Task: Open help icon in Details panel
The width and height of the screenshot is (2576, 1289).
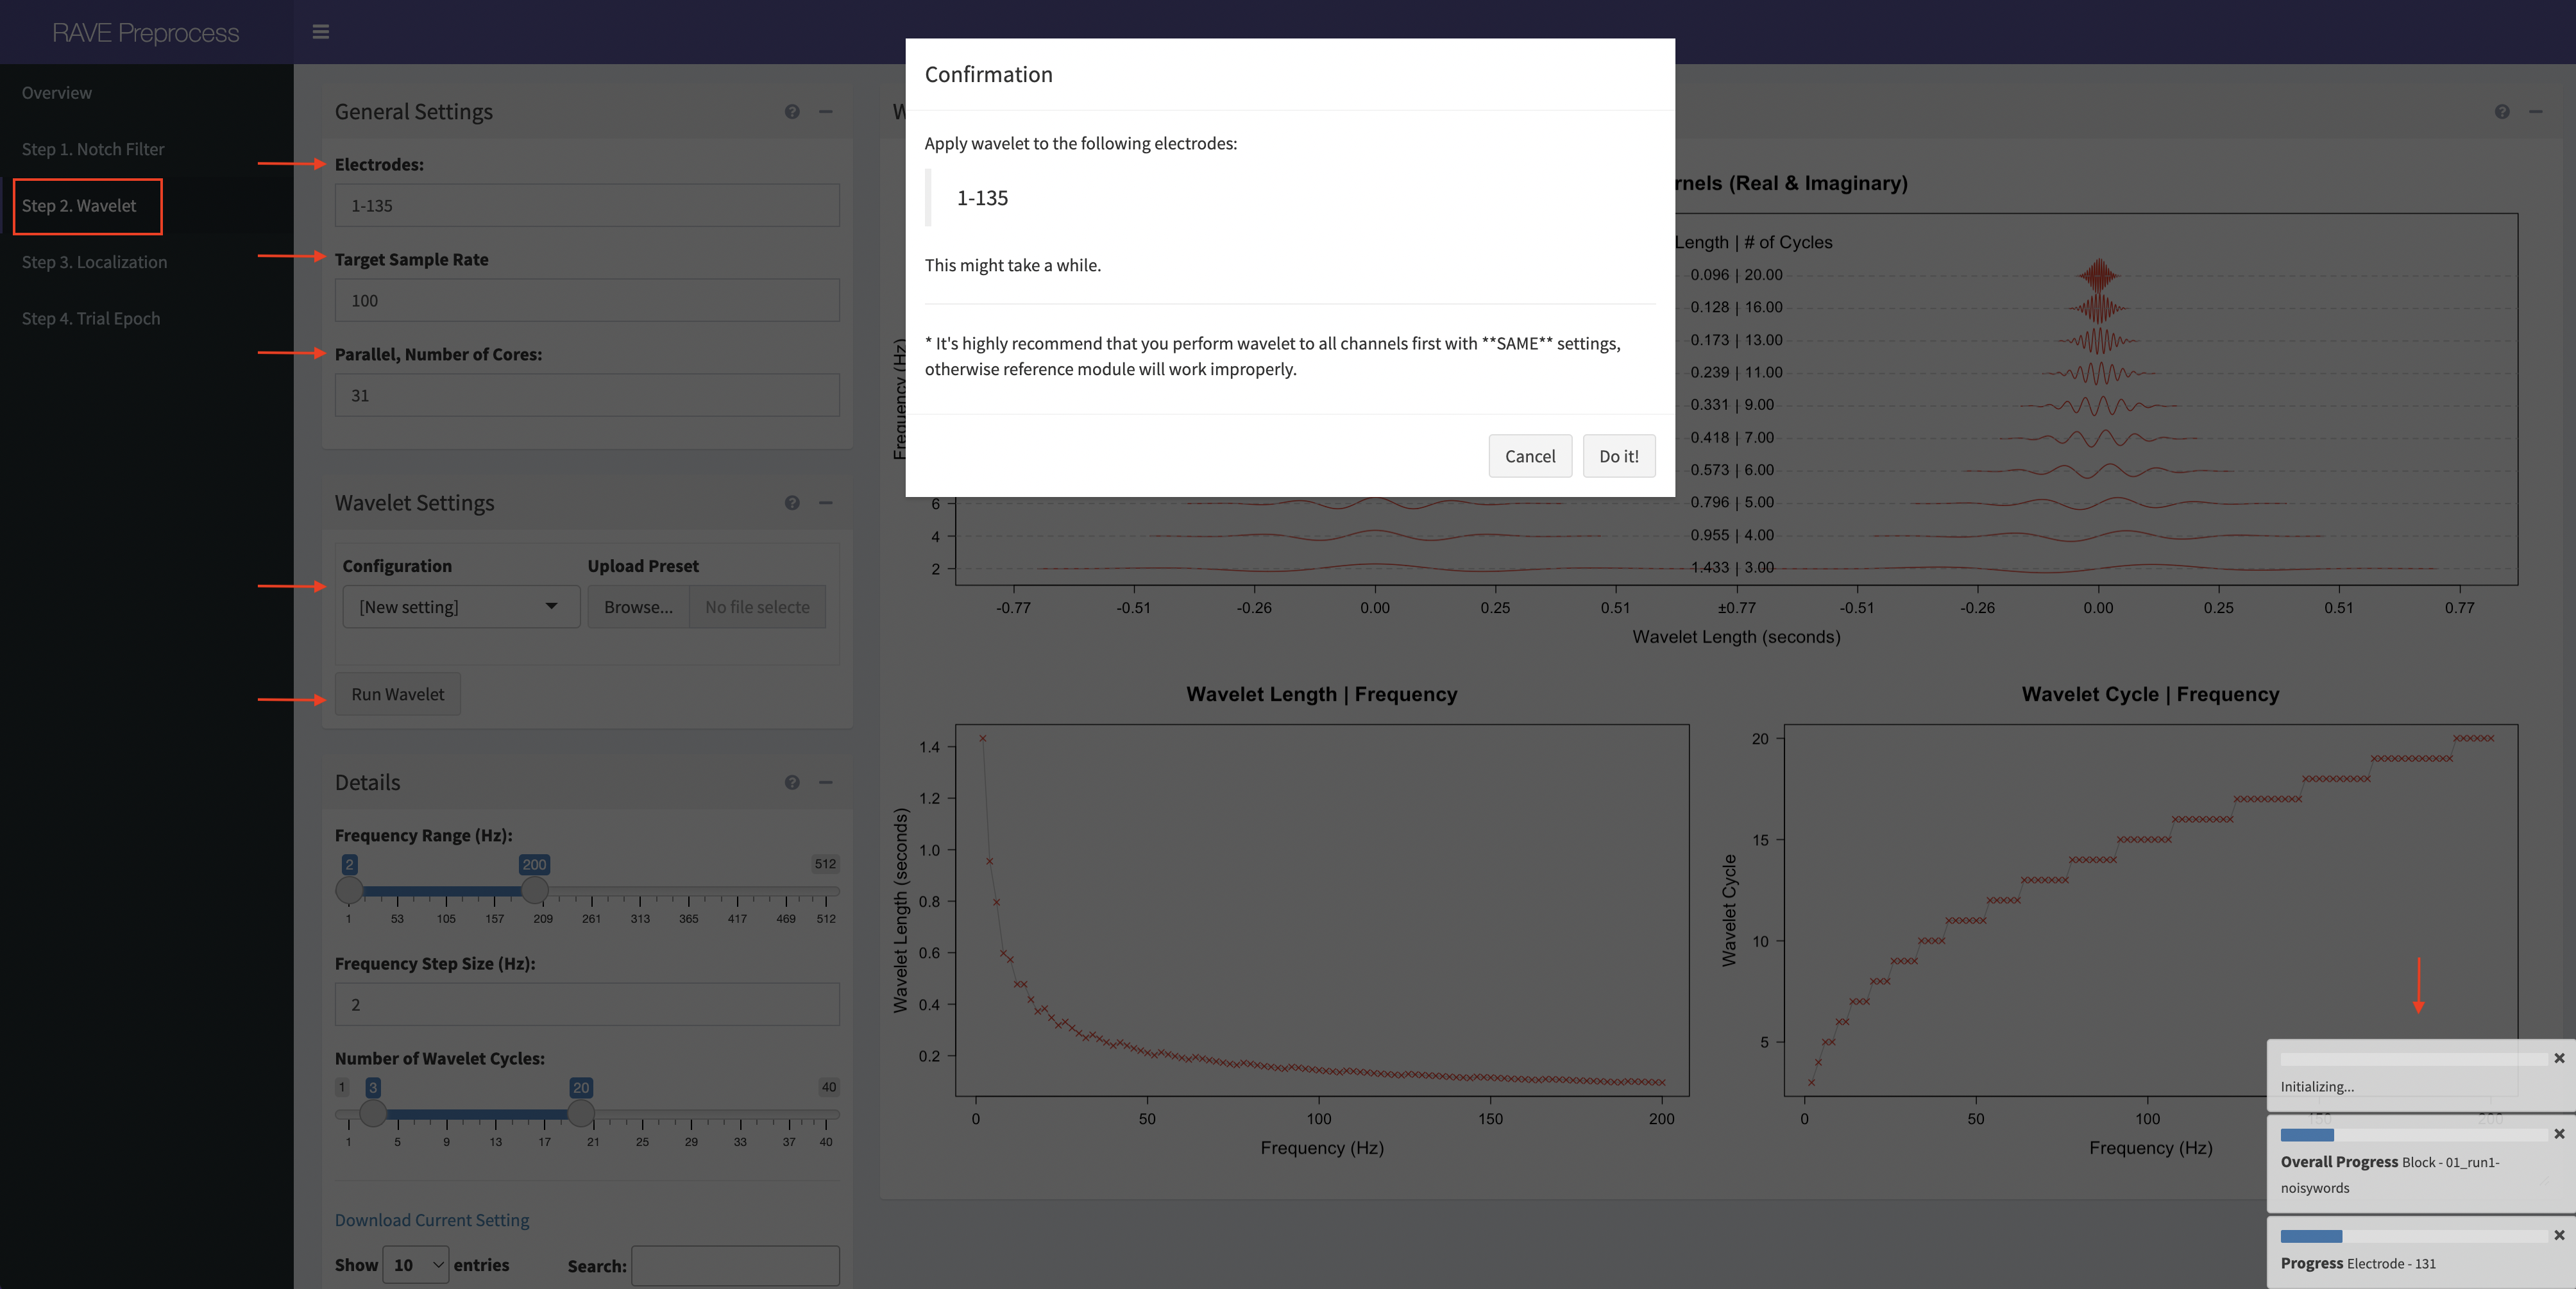Action: pyautogui.click(x=792, y=783)
